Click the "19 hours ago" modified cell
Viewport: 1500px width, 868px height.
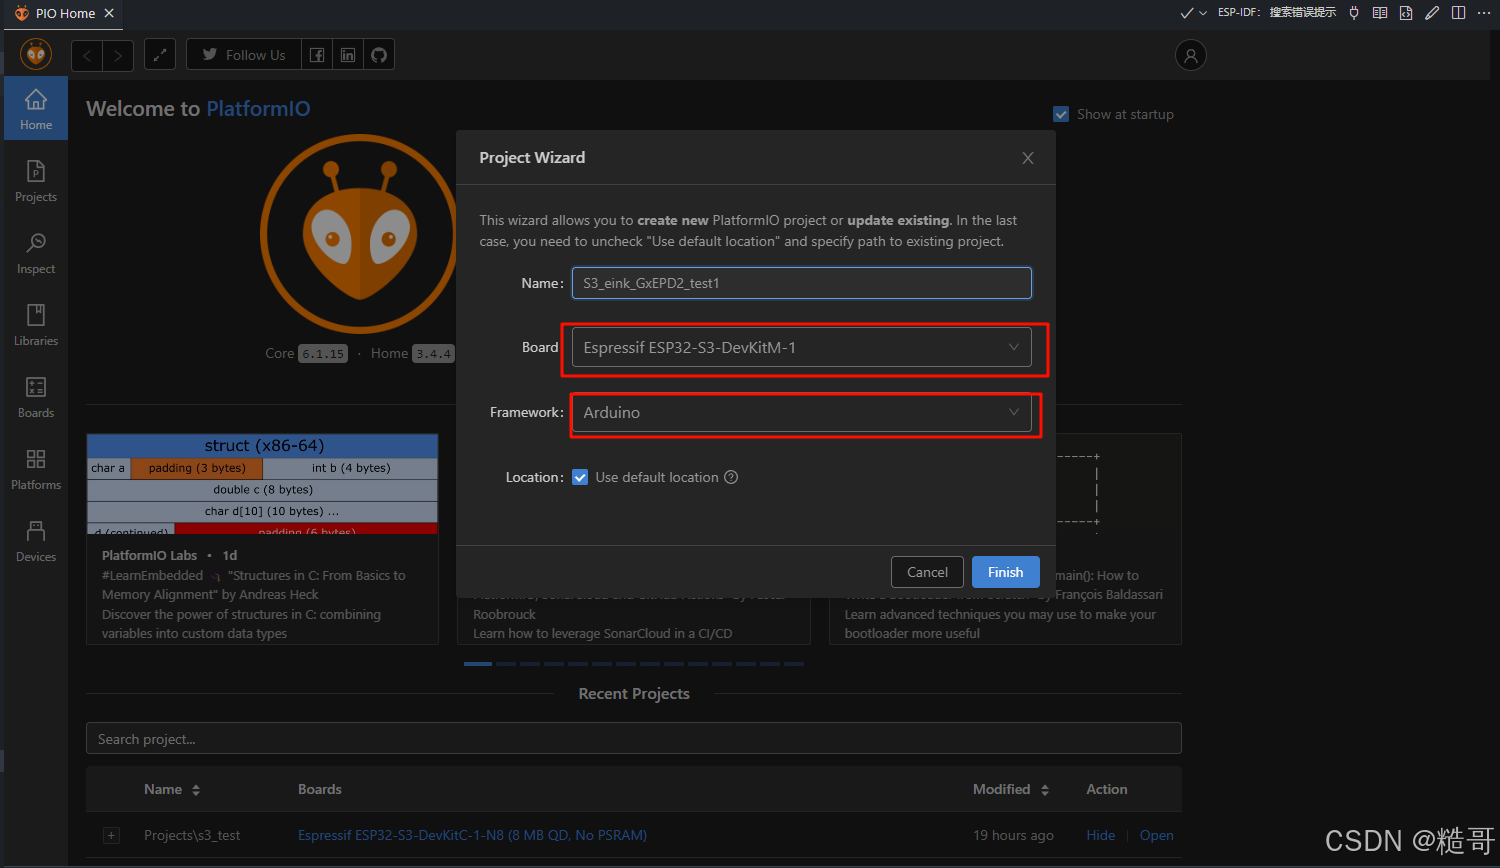[x=1013, y=835]
